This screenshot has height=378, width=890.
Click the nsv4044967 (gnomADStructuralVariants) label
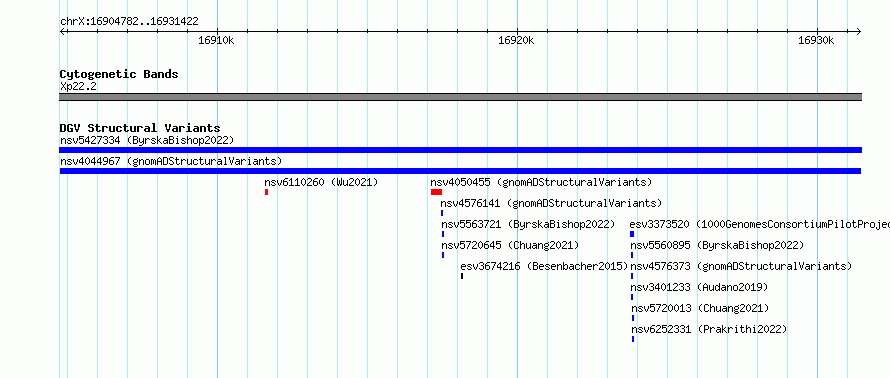(x=171, y=161)
